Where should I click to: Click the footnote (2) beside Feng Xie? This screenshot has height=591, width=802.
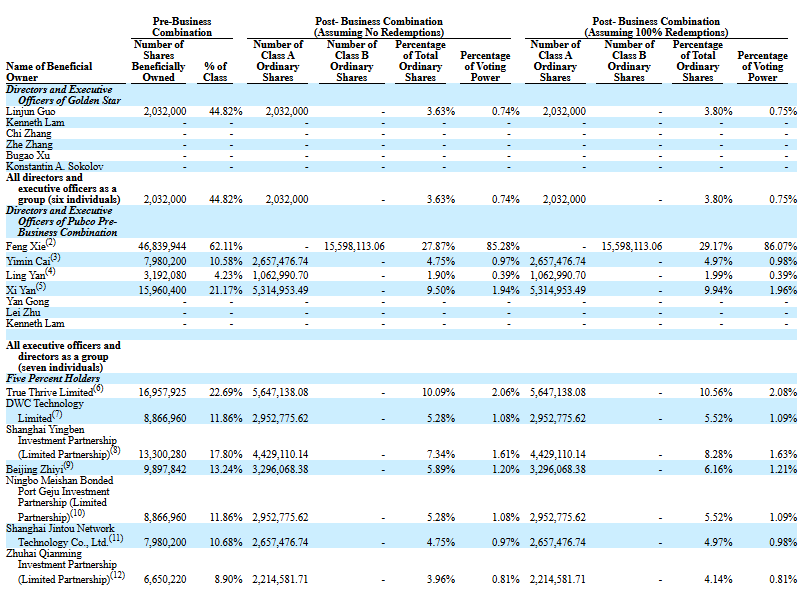click(x=51, y=243)
